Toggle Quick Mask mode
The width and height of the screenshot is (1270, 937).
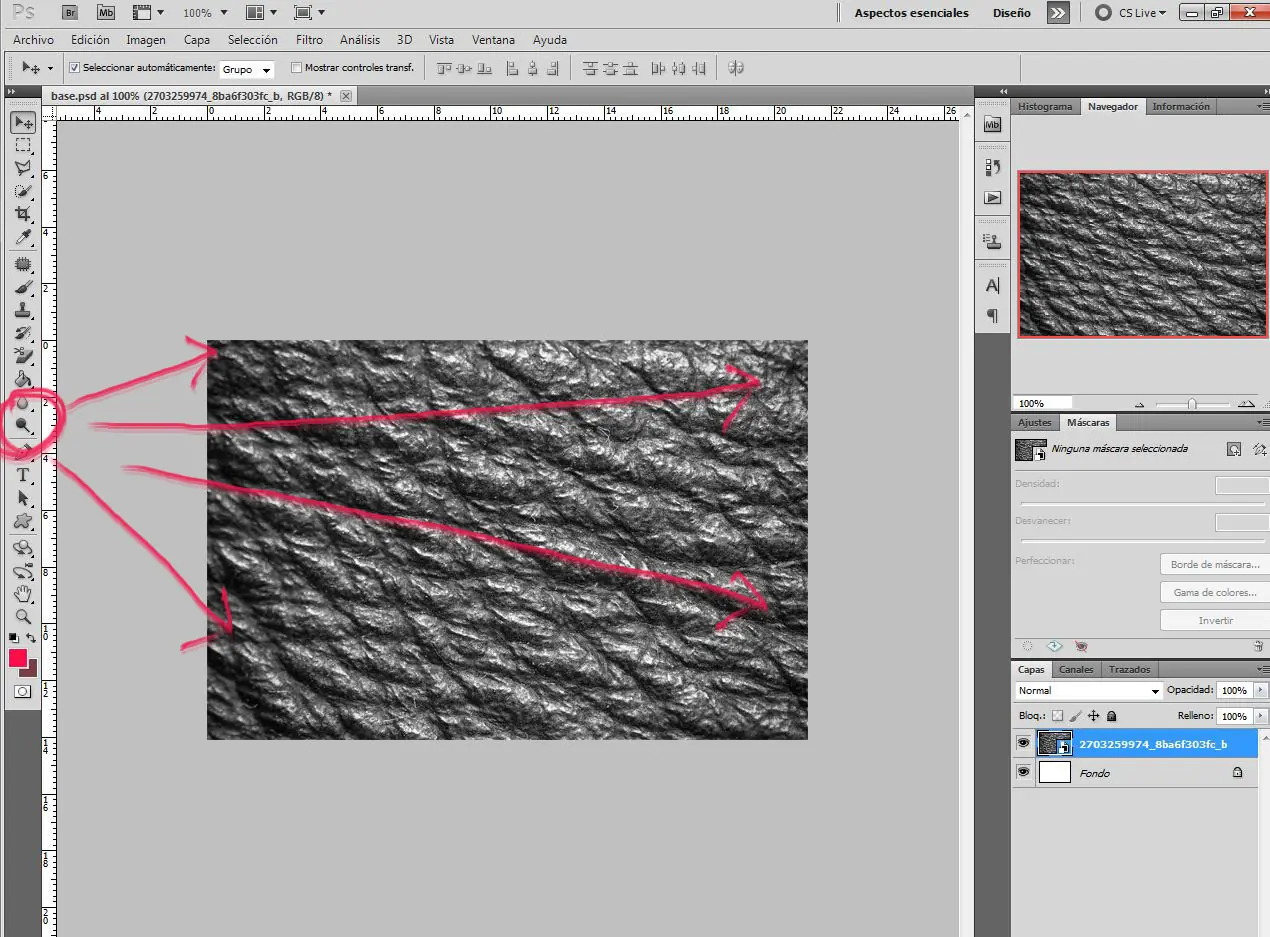point(22,691)
